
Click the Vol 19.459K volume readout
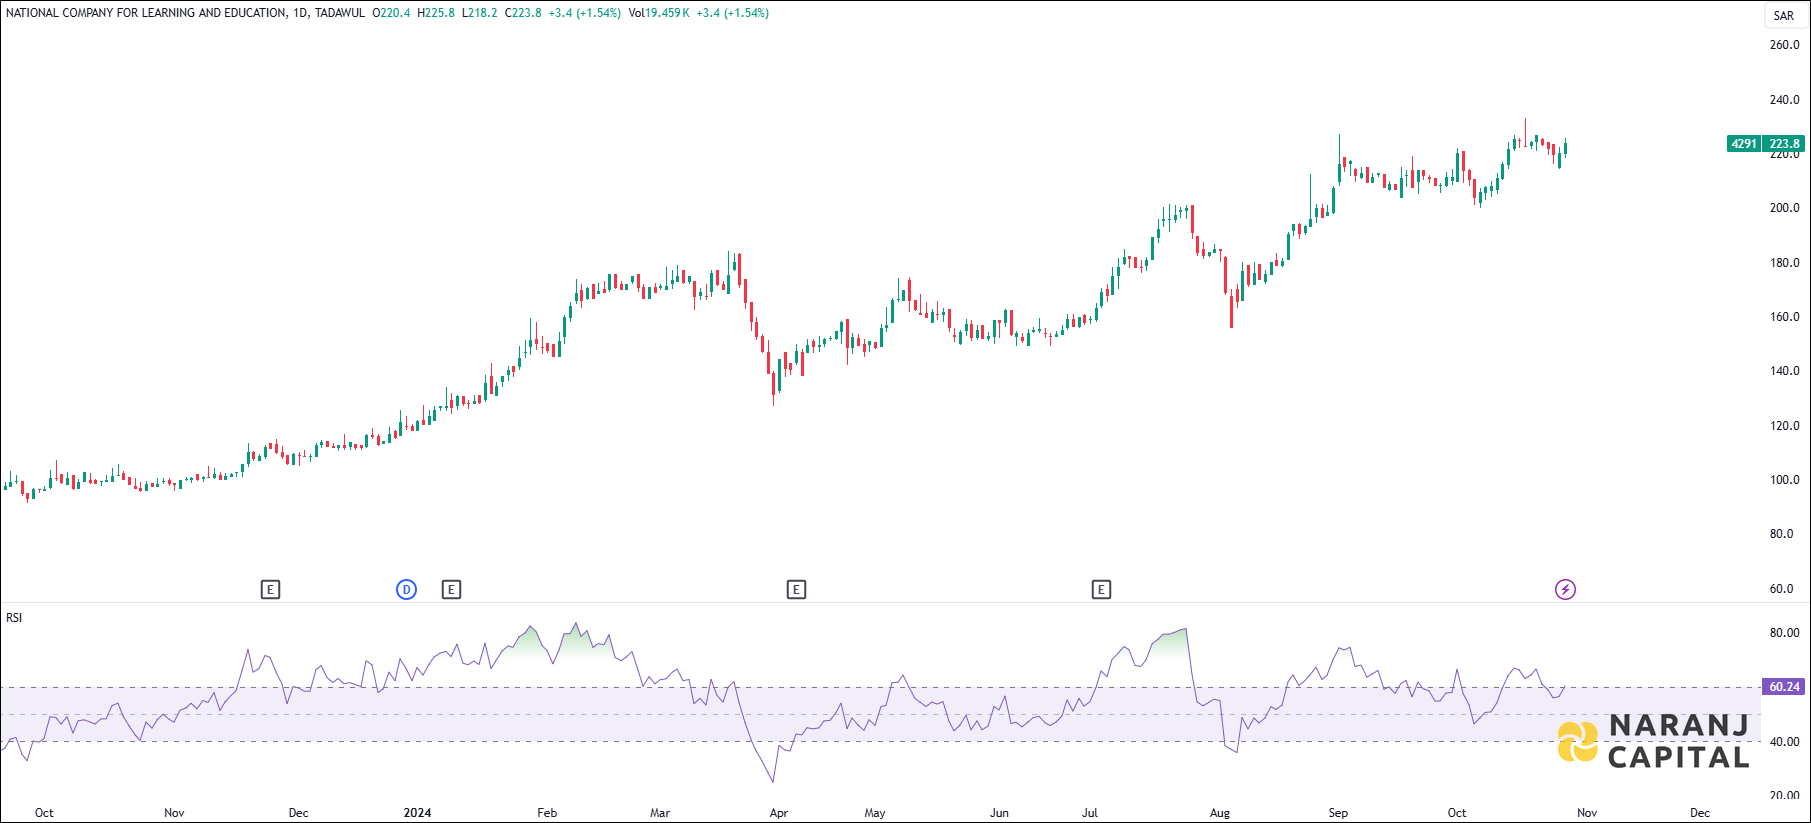click(x=659, y=13)
